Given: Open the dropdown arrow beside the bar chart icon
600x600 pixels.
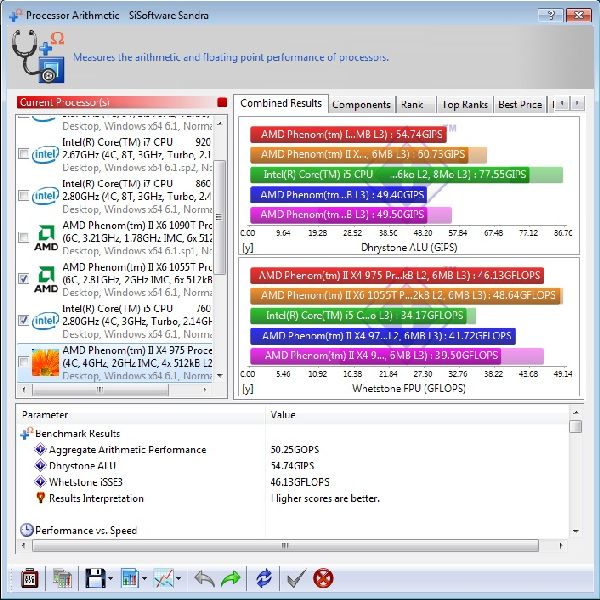Looking at the screenshot, I should point(144,579).
